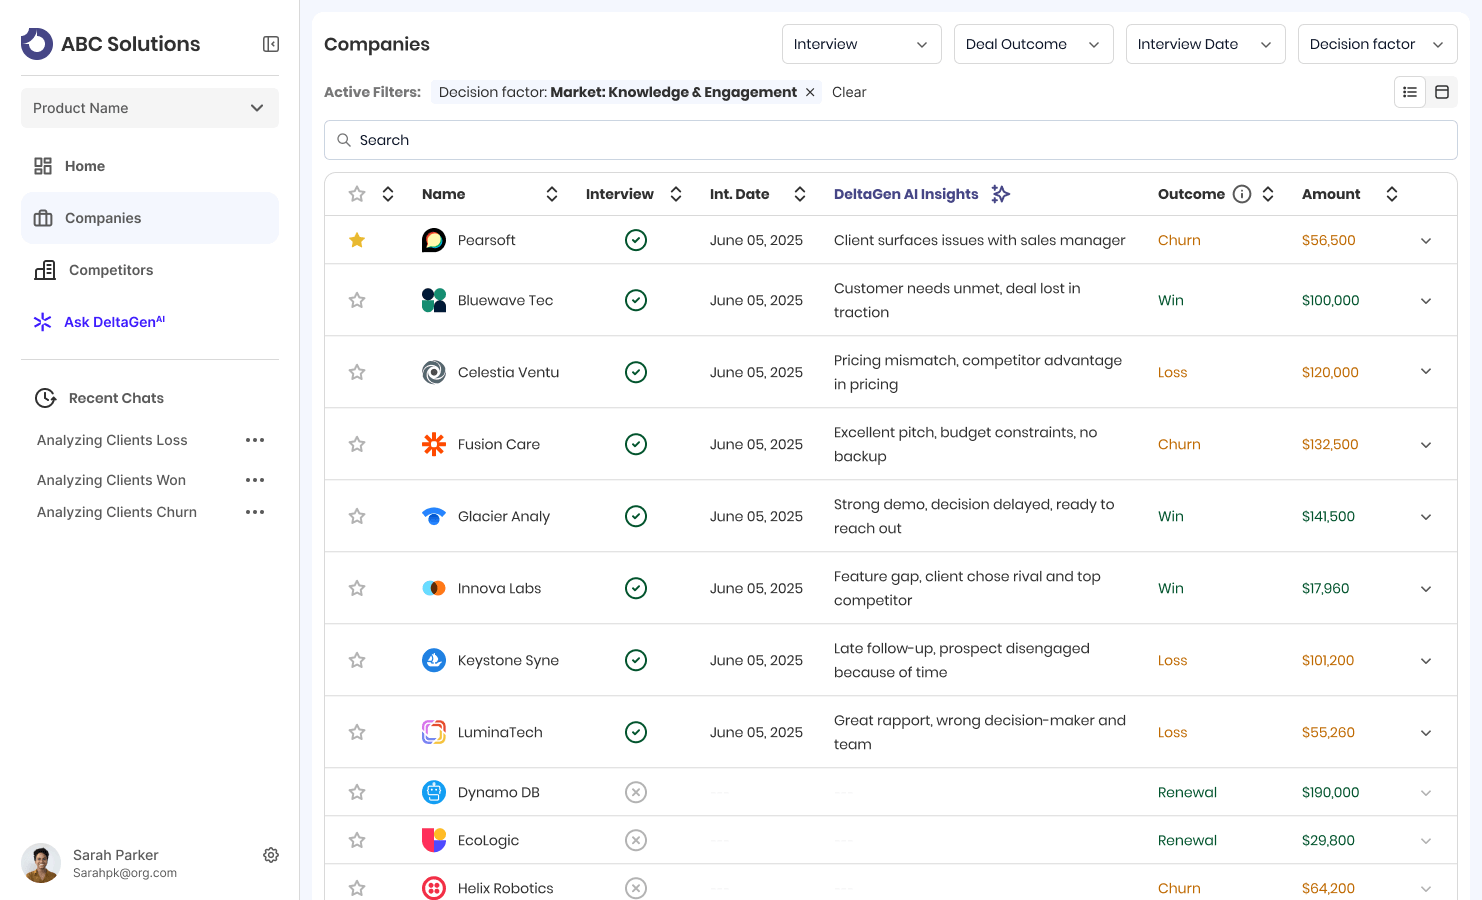Open the Home page
1482x900 pixels.
(84, 166)
